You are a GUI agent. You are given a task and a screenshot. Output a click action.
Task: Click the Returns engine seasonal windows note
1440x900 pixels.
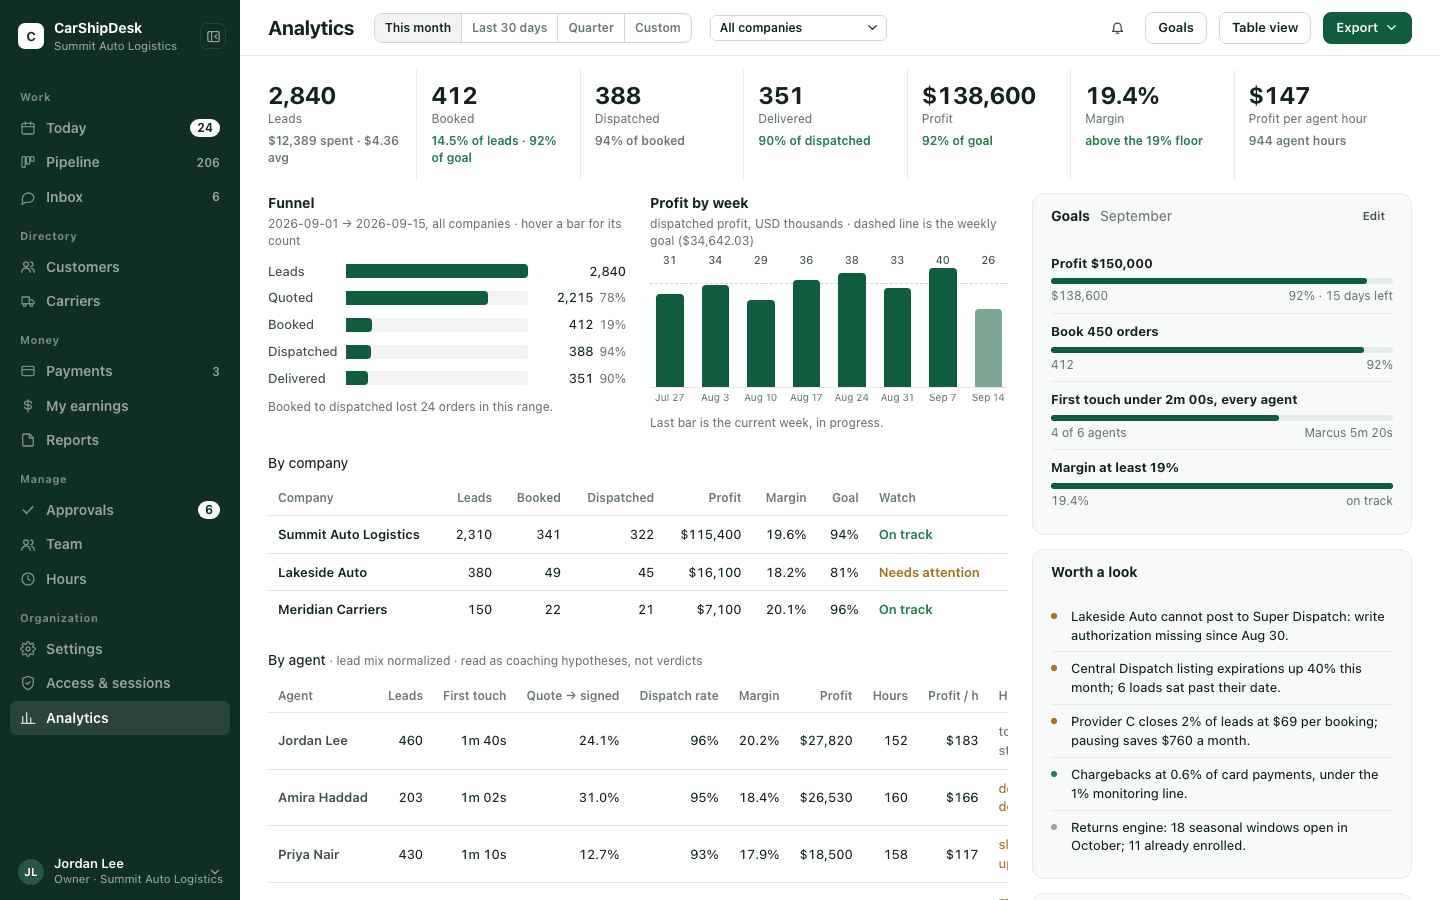(1222, 837)
